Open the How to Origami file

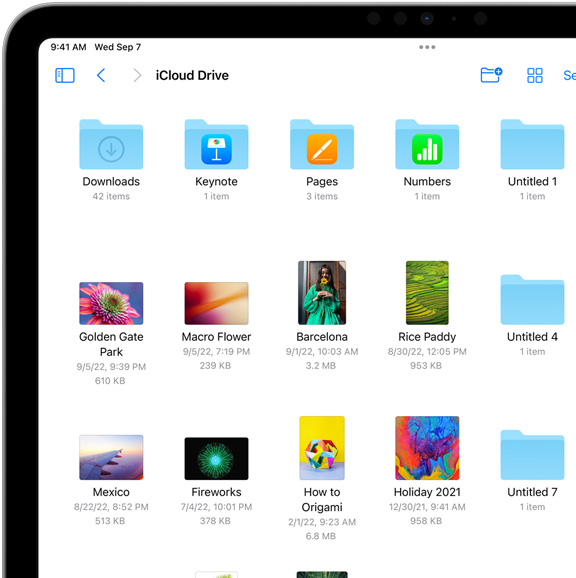tap(322, 448)
